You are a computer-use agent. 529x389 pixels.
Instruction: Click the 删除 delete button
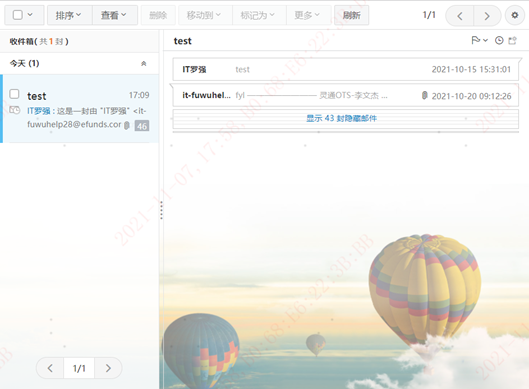click(x=158, y=15)
